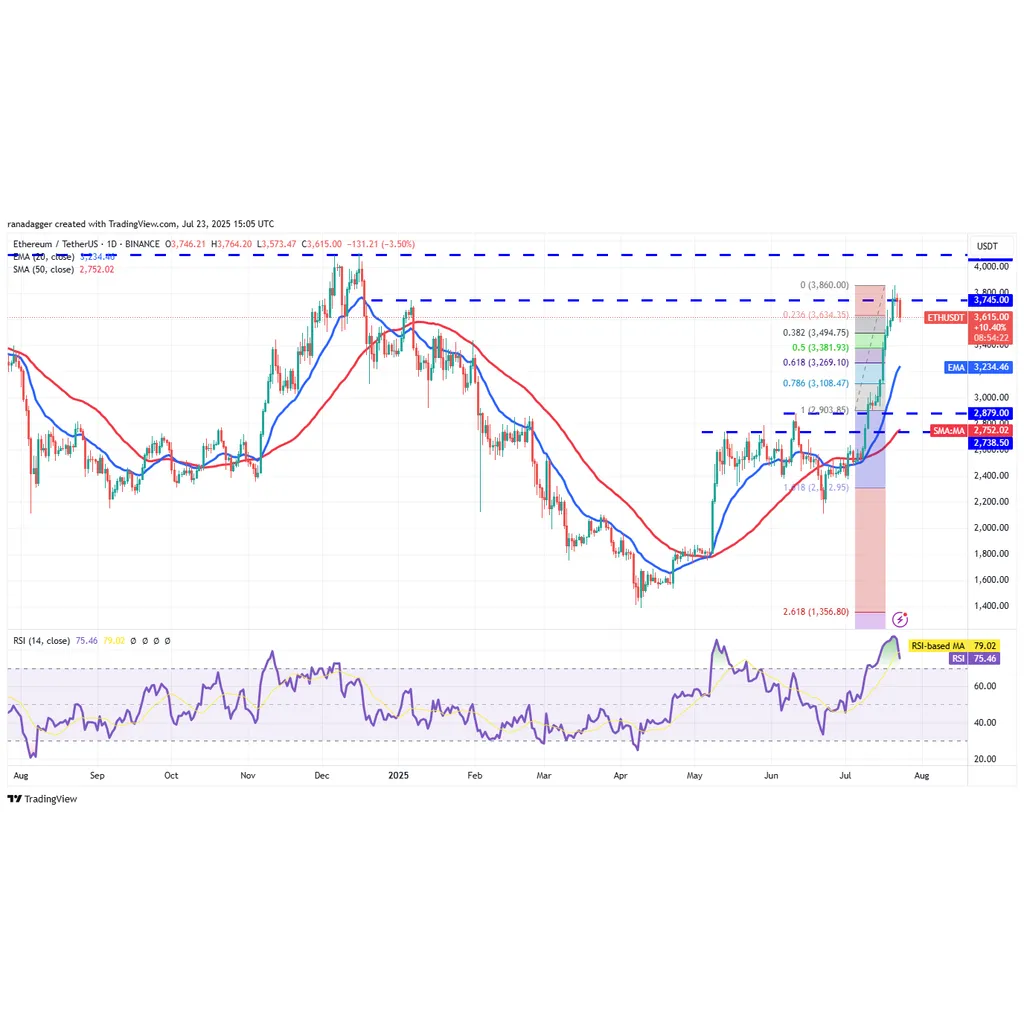Click the purple RSI tag beside 75.46

pyautogui.click(x=958, y=658)
